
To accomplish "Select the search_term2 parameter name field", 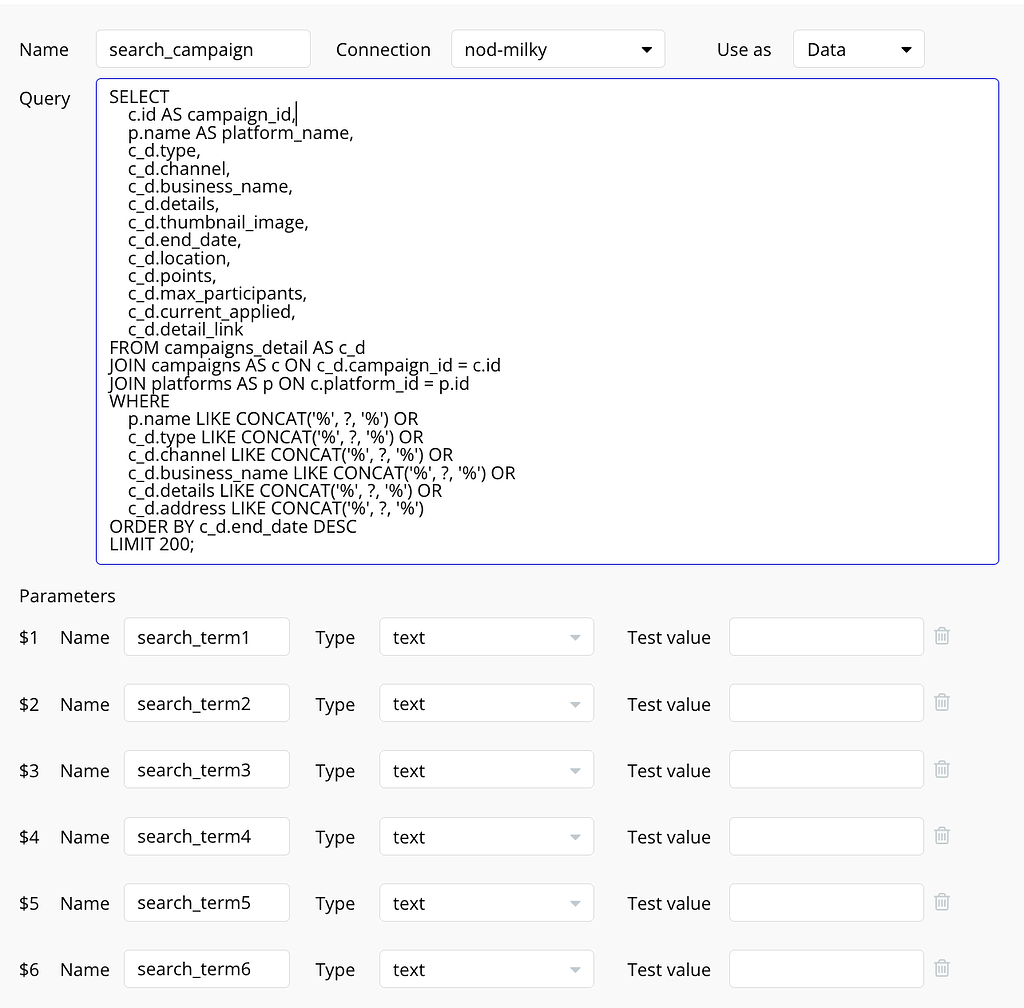I will pos(206,703).
